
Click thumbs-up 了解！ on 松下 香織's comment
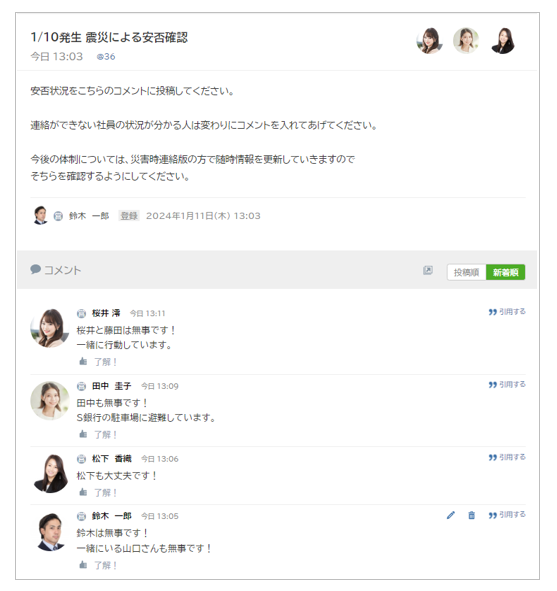(98, 493)
